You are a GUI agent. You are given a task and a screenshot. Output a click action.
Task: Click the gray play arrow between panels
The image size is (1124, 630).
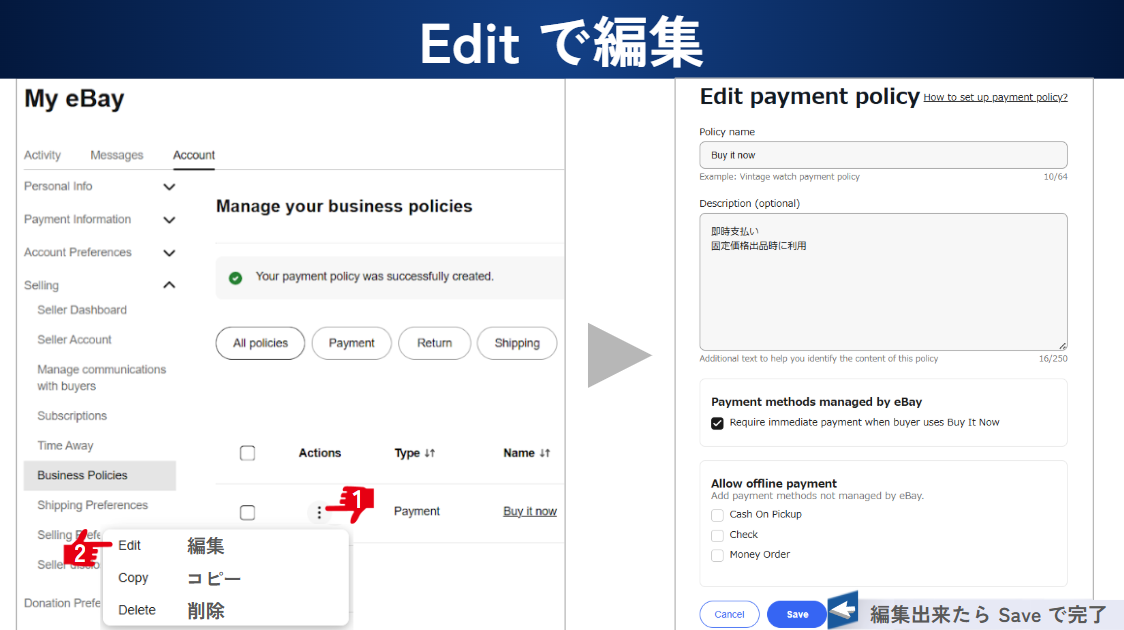click(x=618, y=355)
